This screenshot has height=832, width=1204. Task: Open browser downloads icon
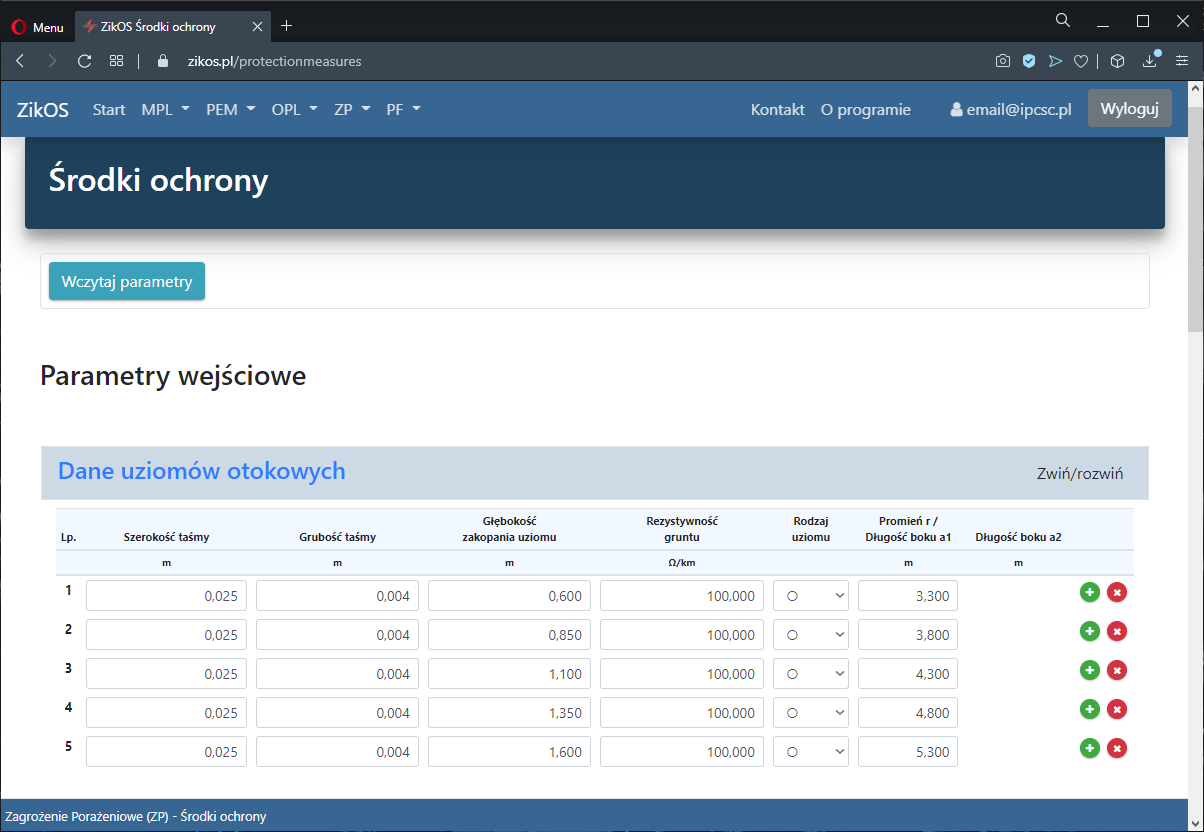[x=1150, y=61]
